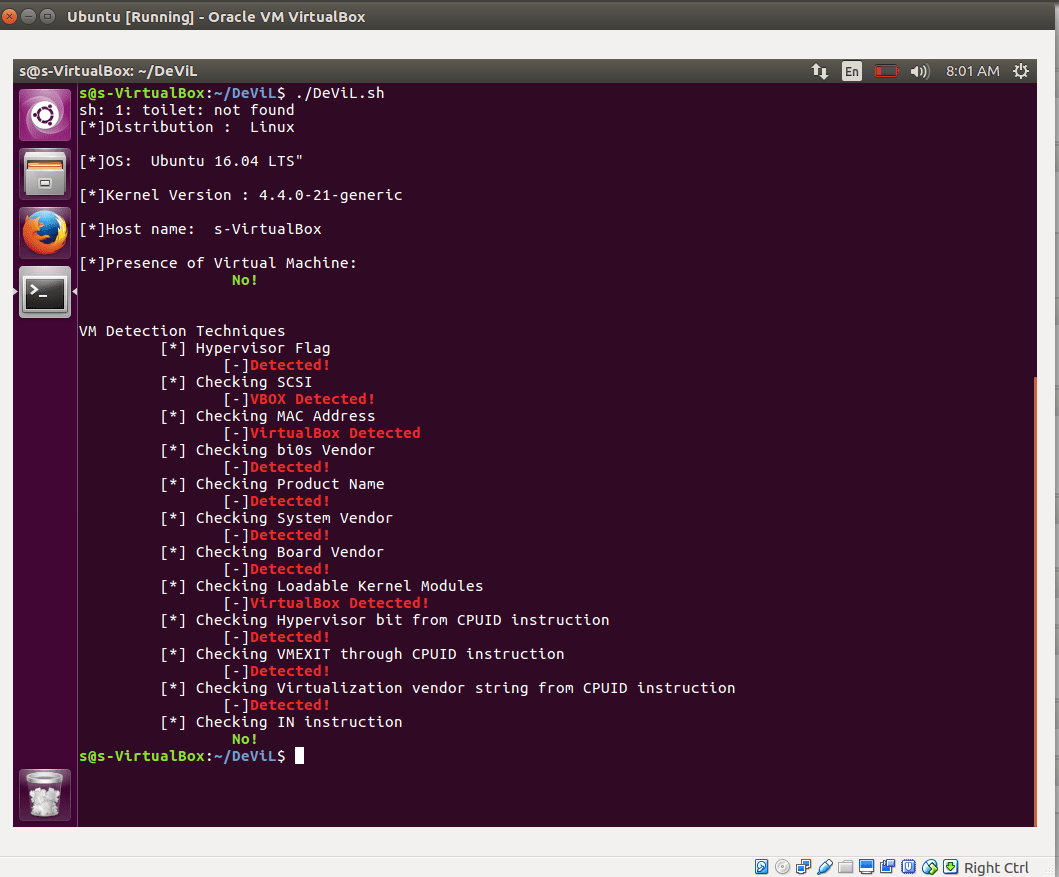Open the session gear menu
Screen dimensions: 1059x877
(1021, 71)
